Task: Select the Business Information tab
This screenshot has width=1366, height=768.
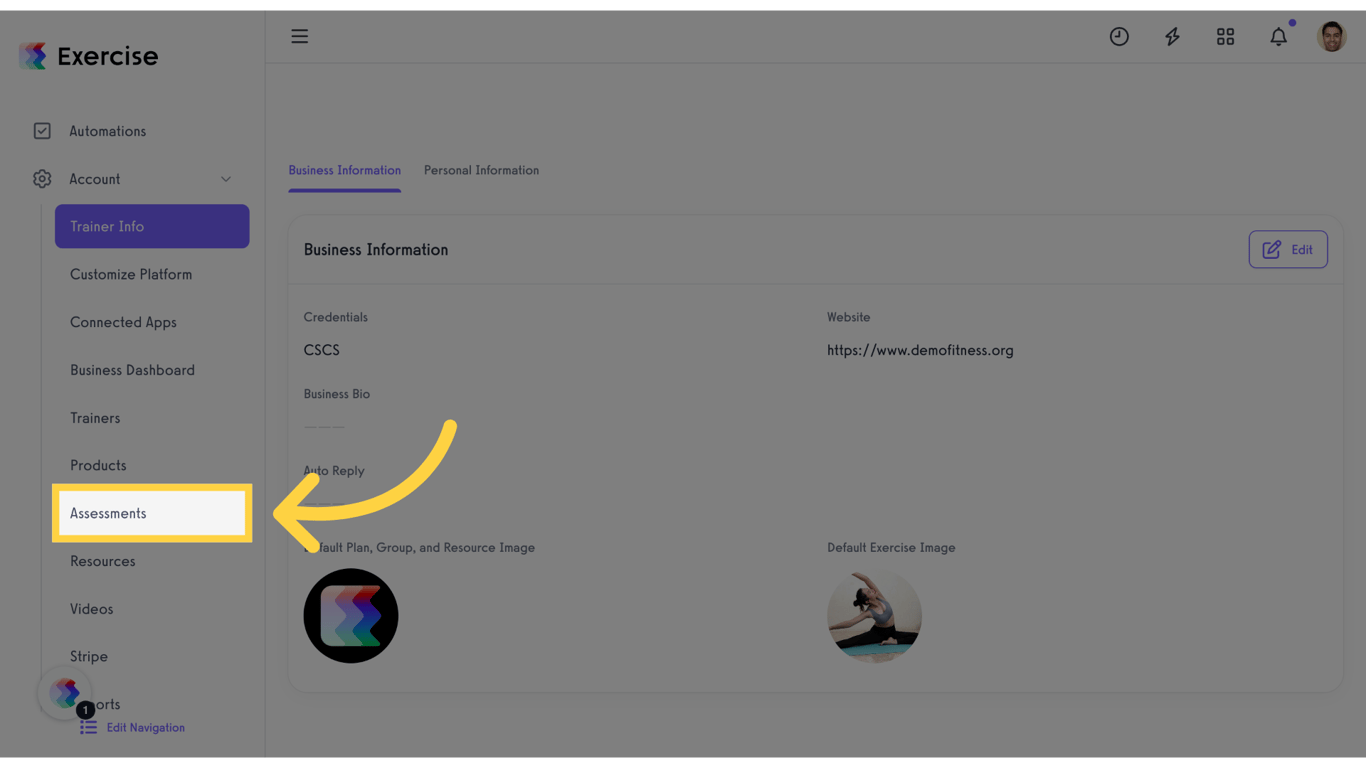Action: (344, 170)
